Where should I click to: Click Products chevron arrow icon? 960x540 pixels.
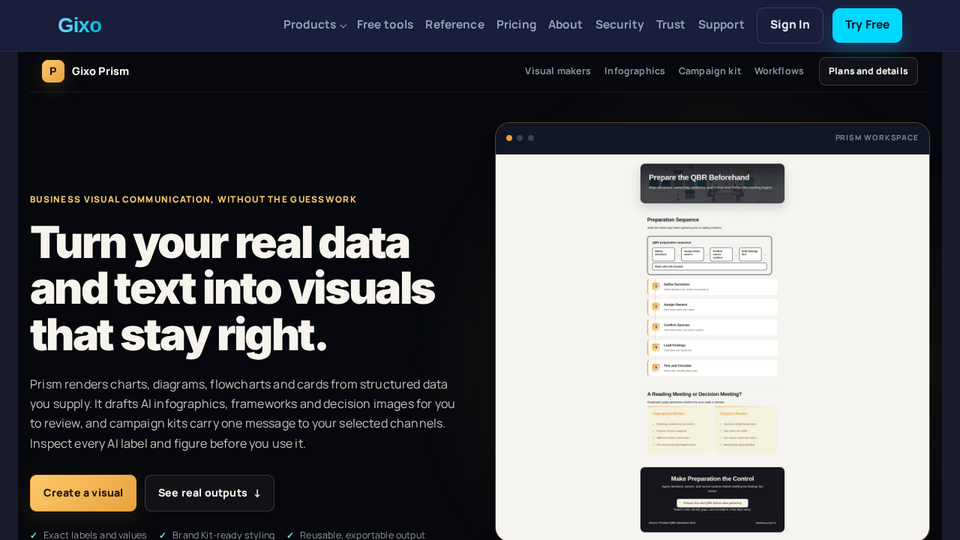click(x=343, y=26)
